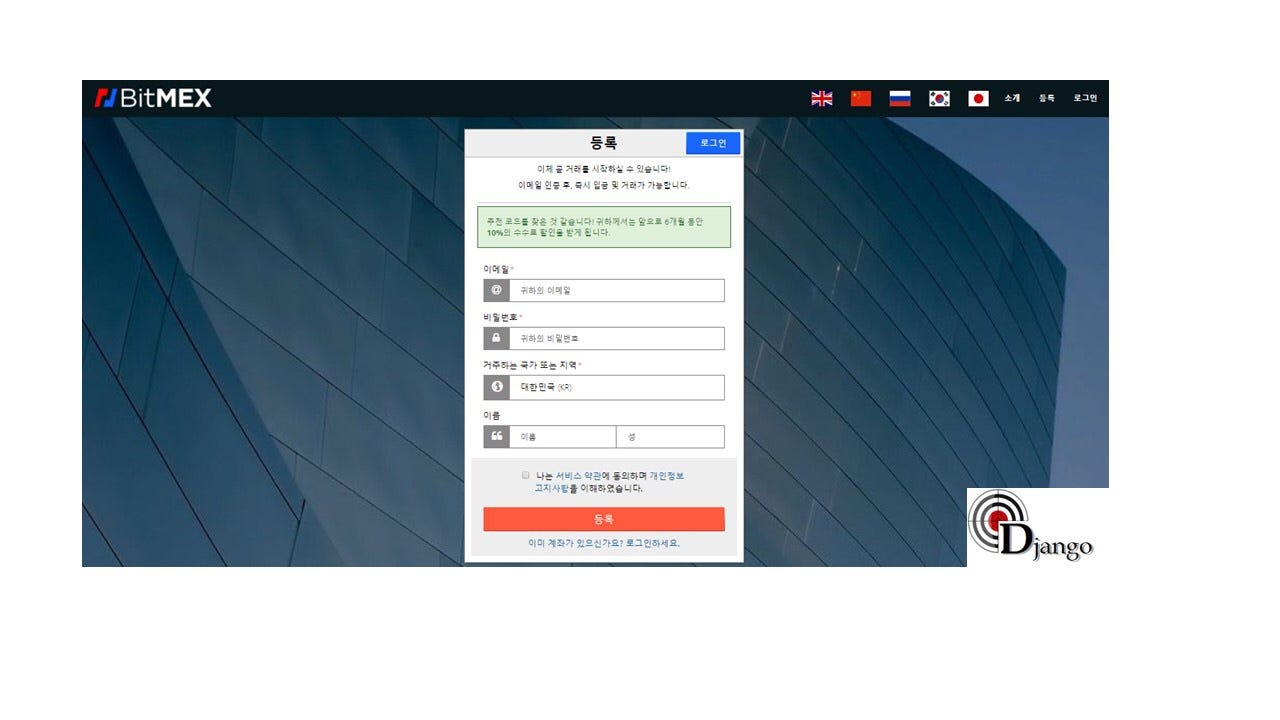Click the quotation mark icon beside name fields
Image resolution: width=1280 pixels, height=720 pixels.
[x=497, y=436]
